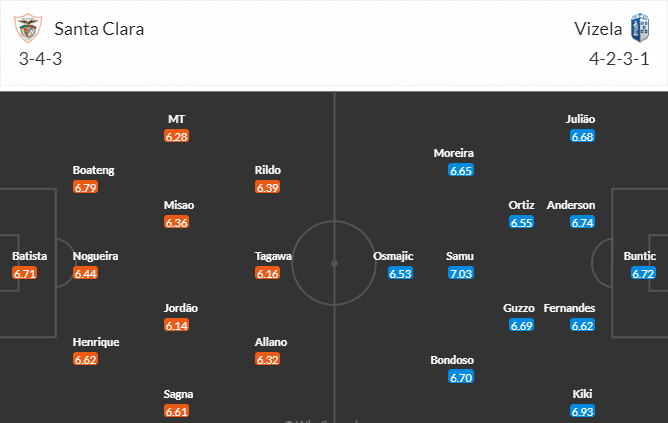
Task: Open the Santa Clara team name link
Action: (x=99, y=29)
